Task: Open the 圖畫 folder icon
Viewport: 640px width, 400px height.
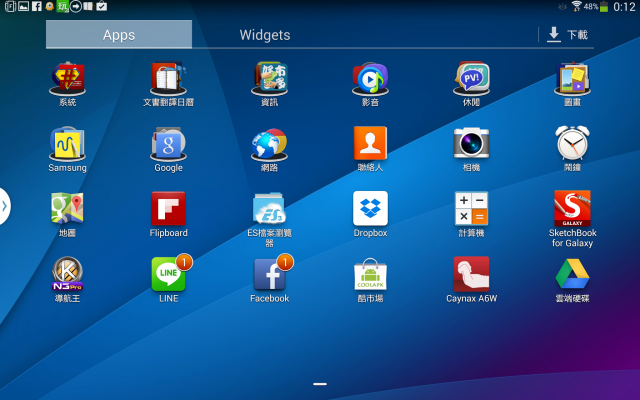Action: tap(572, 79)
